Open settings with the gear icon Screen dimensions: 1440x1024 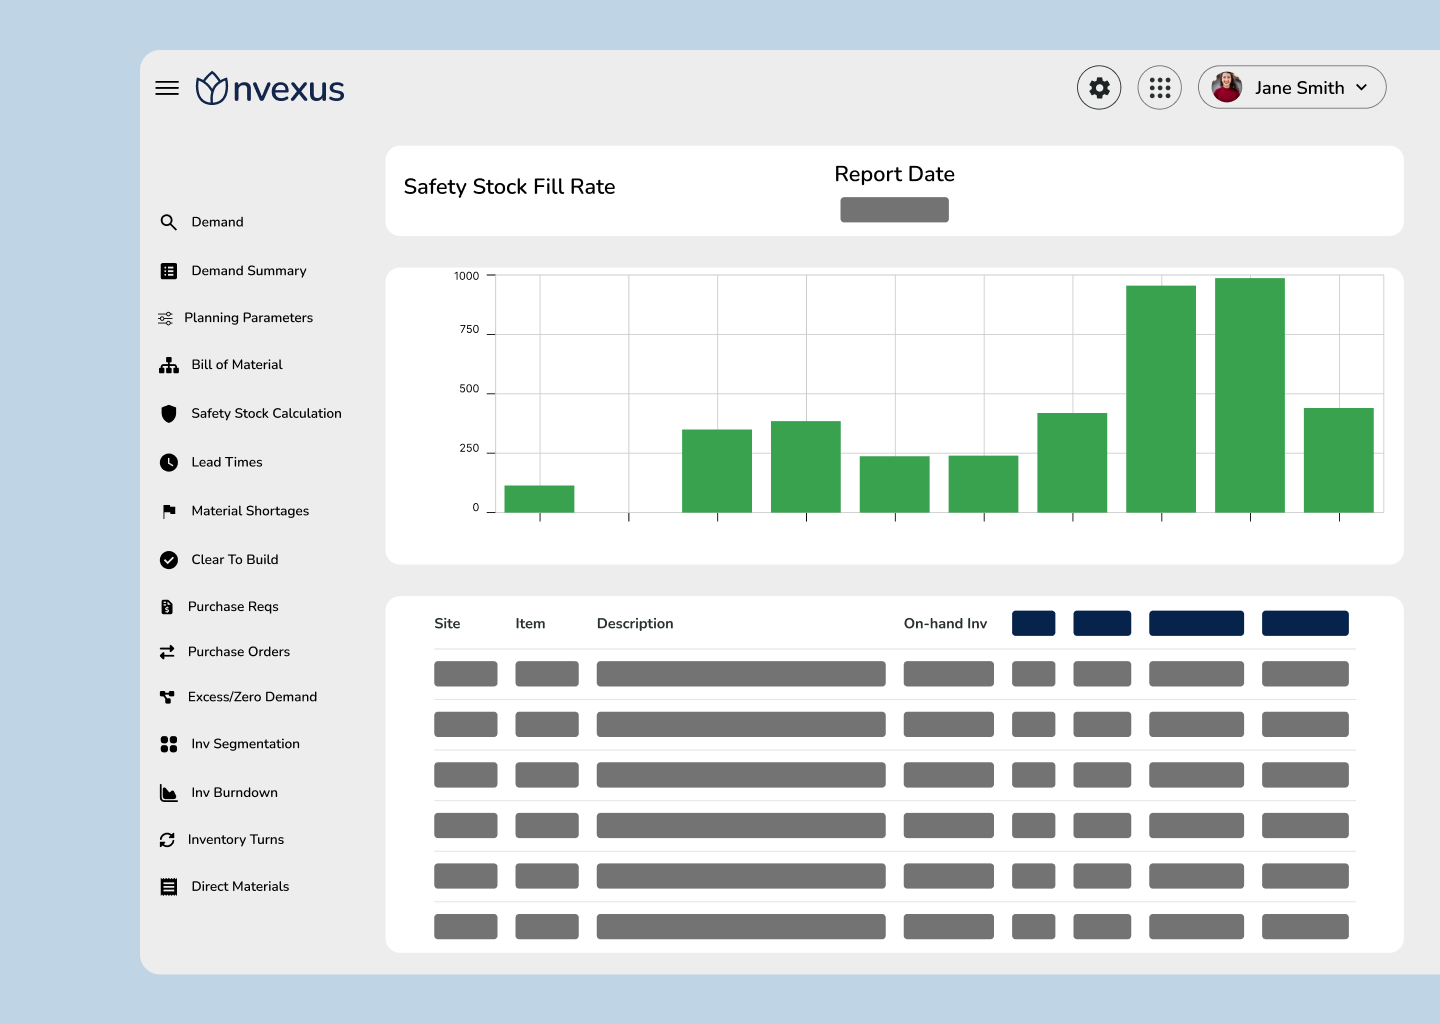[1099, 88]
